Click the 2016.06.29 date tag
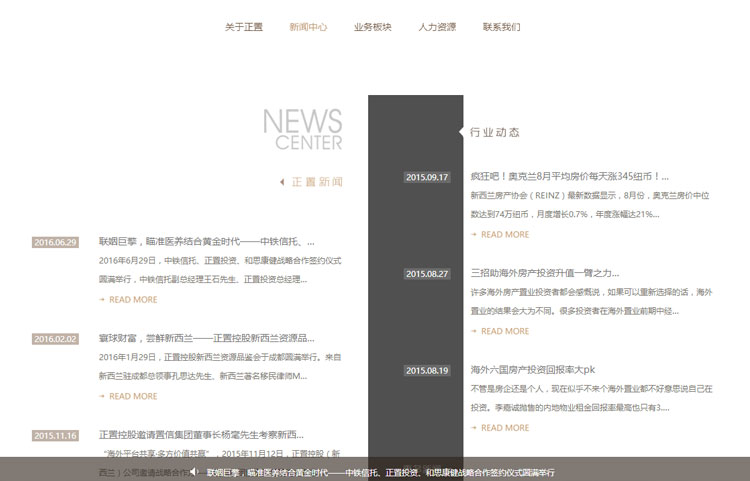This screenshot has height=481, width=750. pos(55,242)
